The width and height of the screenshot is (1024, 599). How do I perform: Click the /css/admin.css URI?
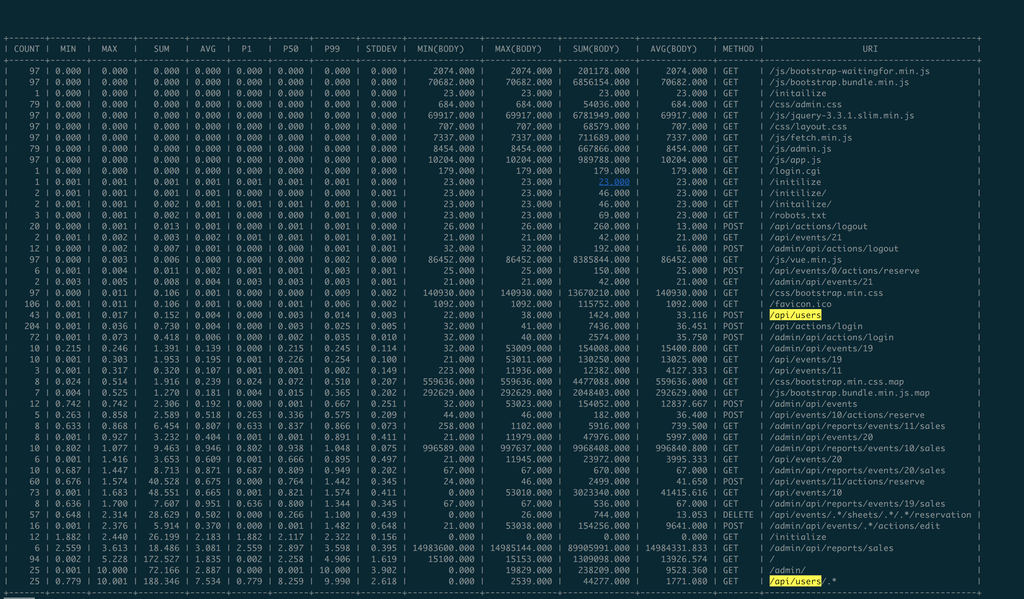pos(805,105)
